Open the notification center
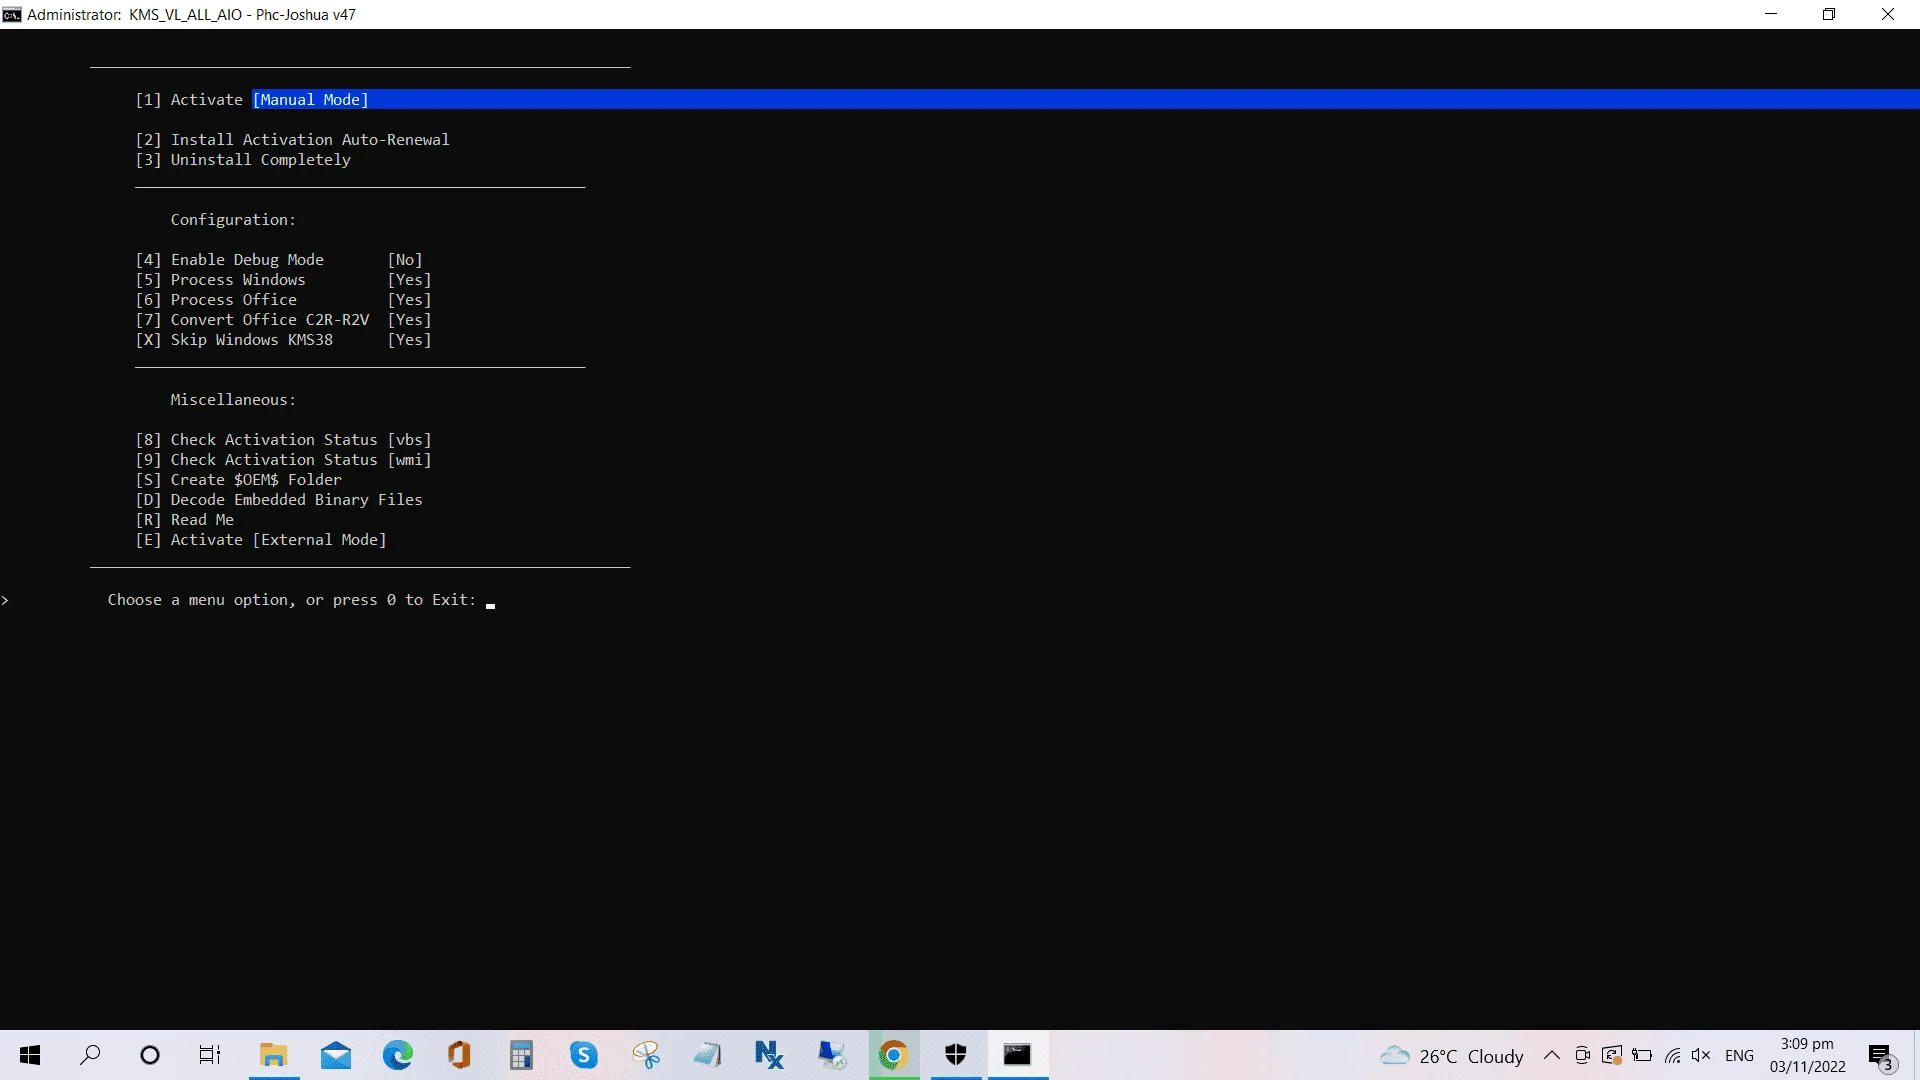Image resolution: width=1920 pixels, height=1080 pixels. (1881, 1056)
